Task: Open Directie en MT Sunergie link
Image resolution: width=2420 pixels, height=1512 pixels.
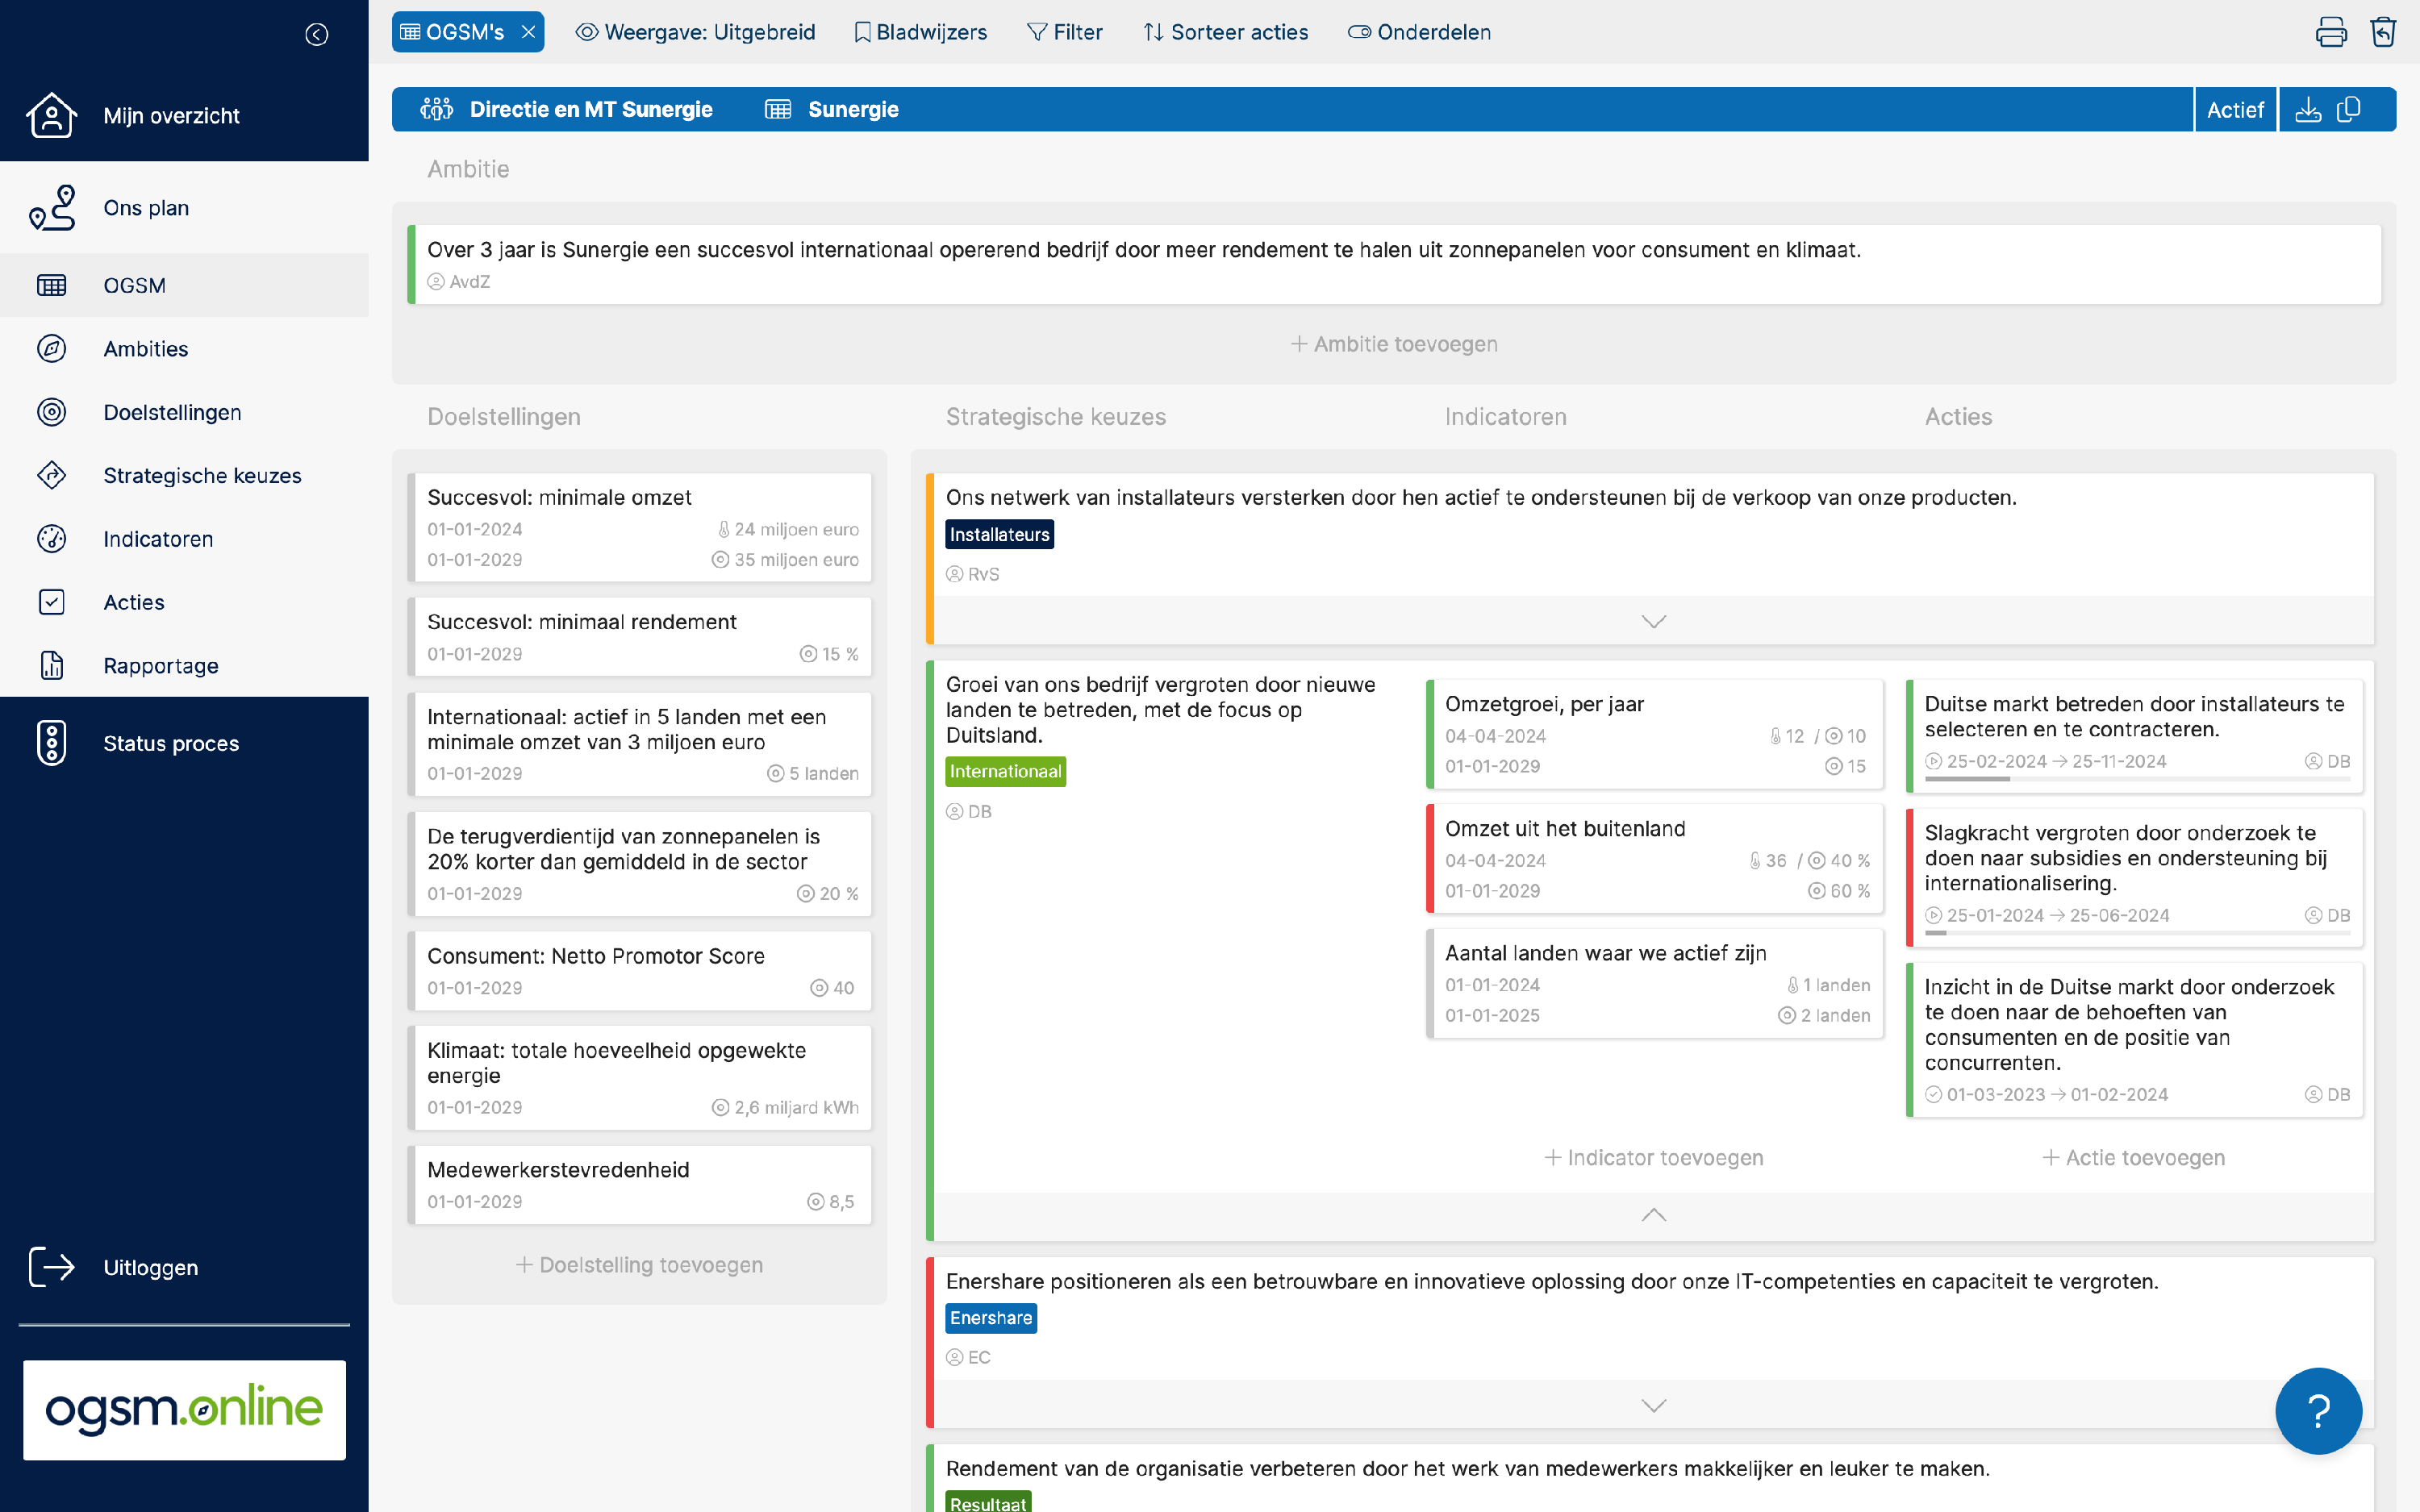Action: [591, 109]
